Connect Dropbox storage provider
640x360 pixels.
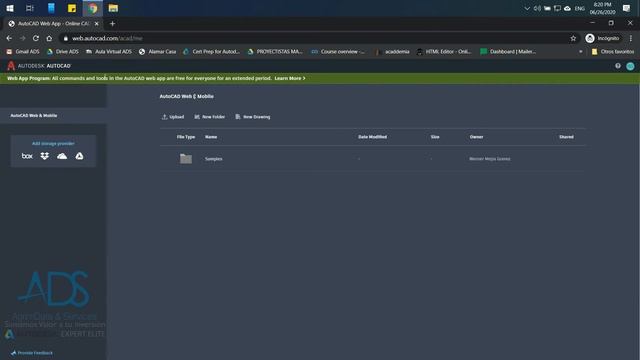(x=44, y=156)
